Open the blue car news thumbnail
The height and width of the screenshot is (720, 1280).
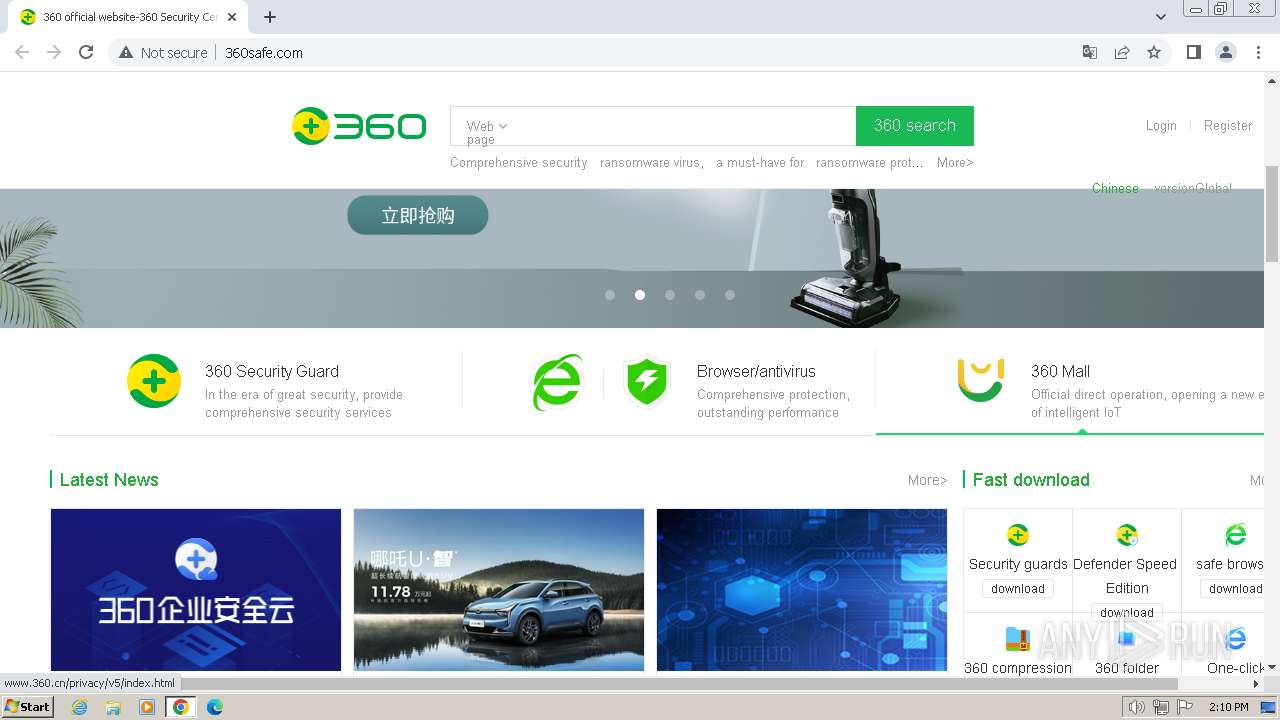coord(499,590)
